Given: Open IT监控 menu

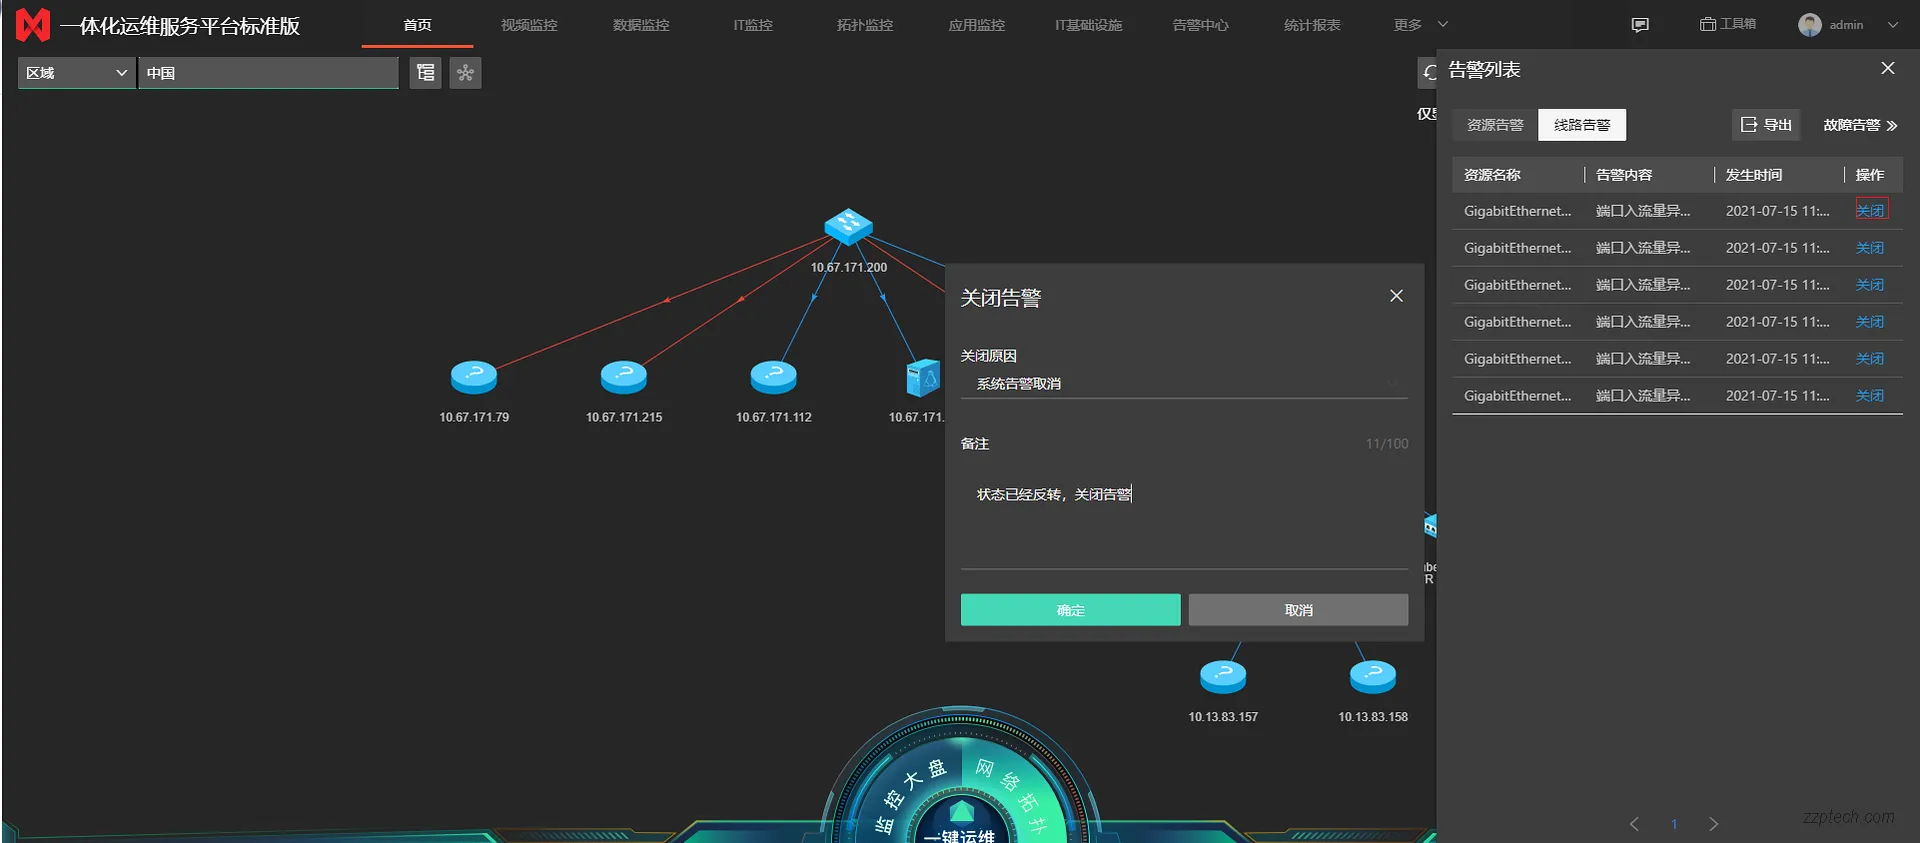Looking at the screenshot, I should click(x=753, y=25).
